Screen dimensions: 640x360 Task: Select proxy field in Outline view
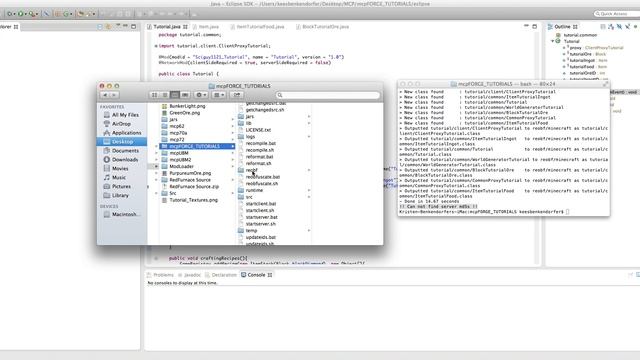594,48
